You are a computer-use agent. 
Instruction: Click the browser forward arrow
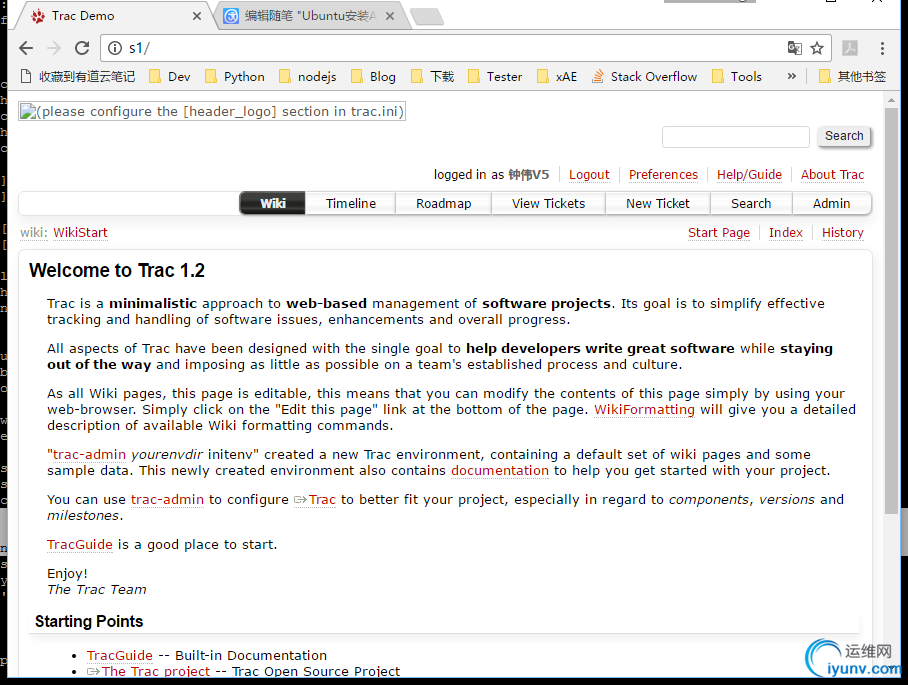[54, 48]
